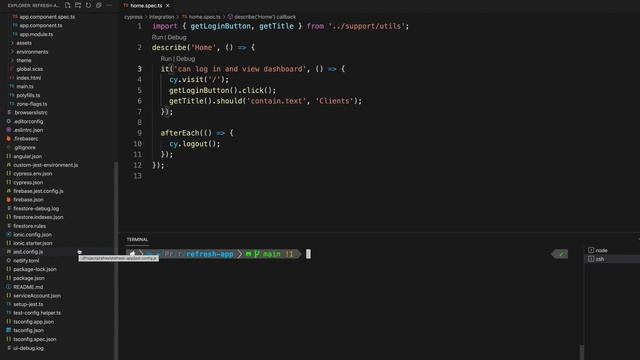This screenshot has width=640, height=360.
Task: Open .firebaserc file
Action: tap(26, 139)
